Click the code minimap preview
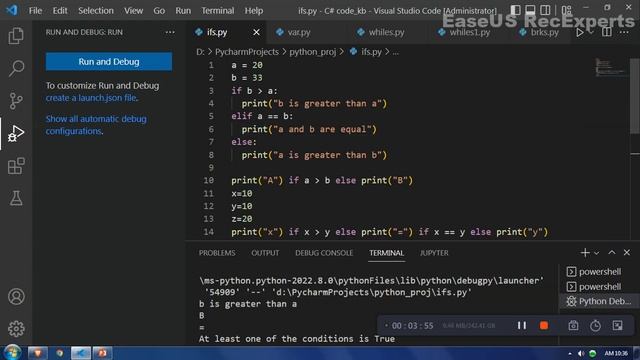Screen dimensions: 640x360 [610, 67]
